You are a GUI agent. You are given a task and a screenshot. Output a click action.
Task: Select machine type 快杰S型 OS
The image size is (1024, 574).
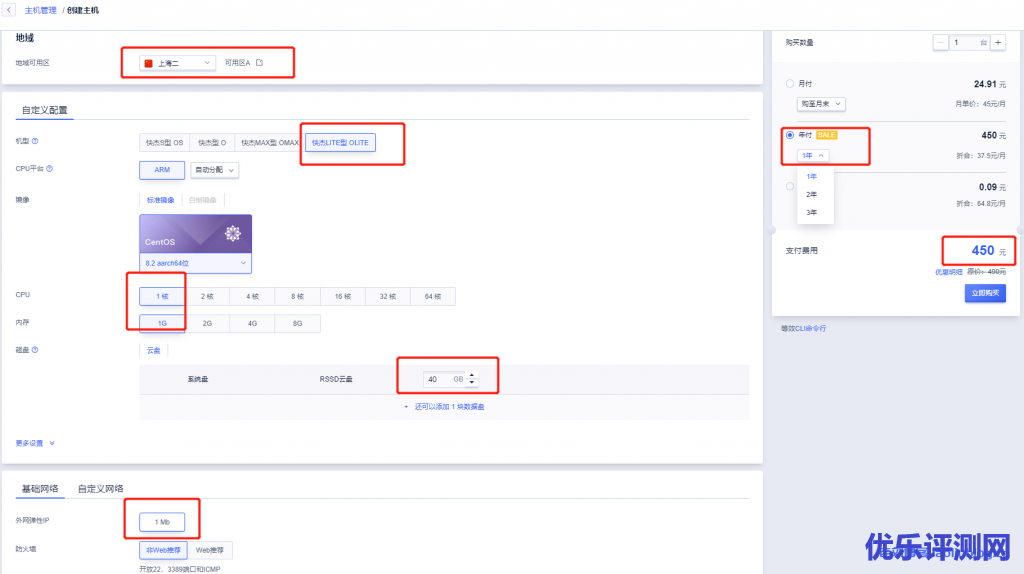(165, 142)
